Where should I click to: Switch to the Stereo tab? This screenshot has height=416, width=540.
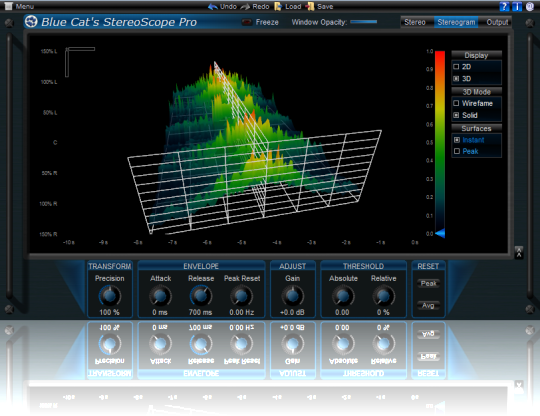[x=415, y=22]
